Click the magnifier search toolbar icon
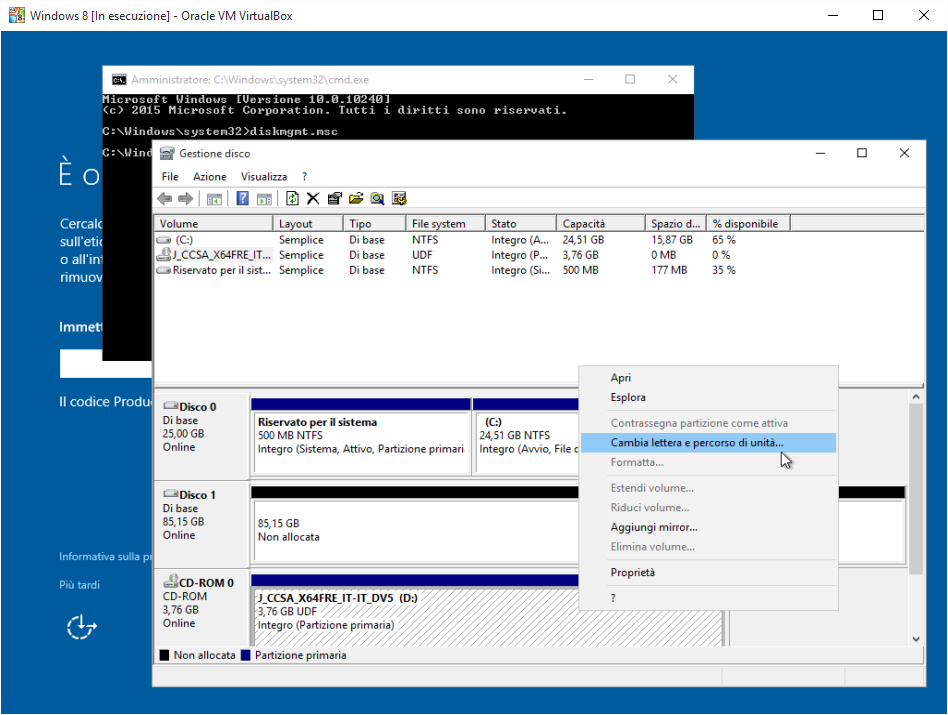This screenshot has width=948, height=715. click(377, 198)
